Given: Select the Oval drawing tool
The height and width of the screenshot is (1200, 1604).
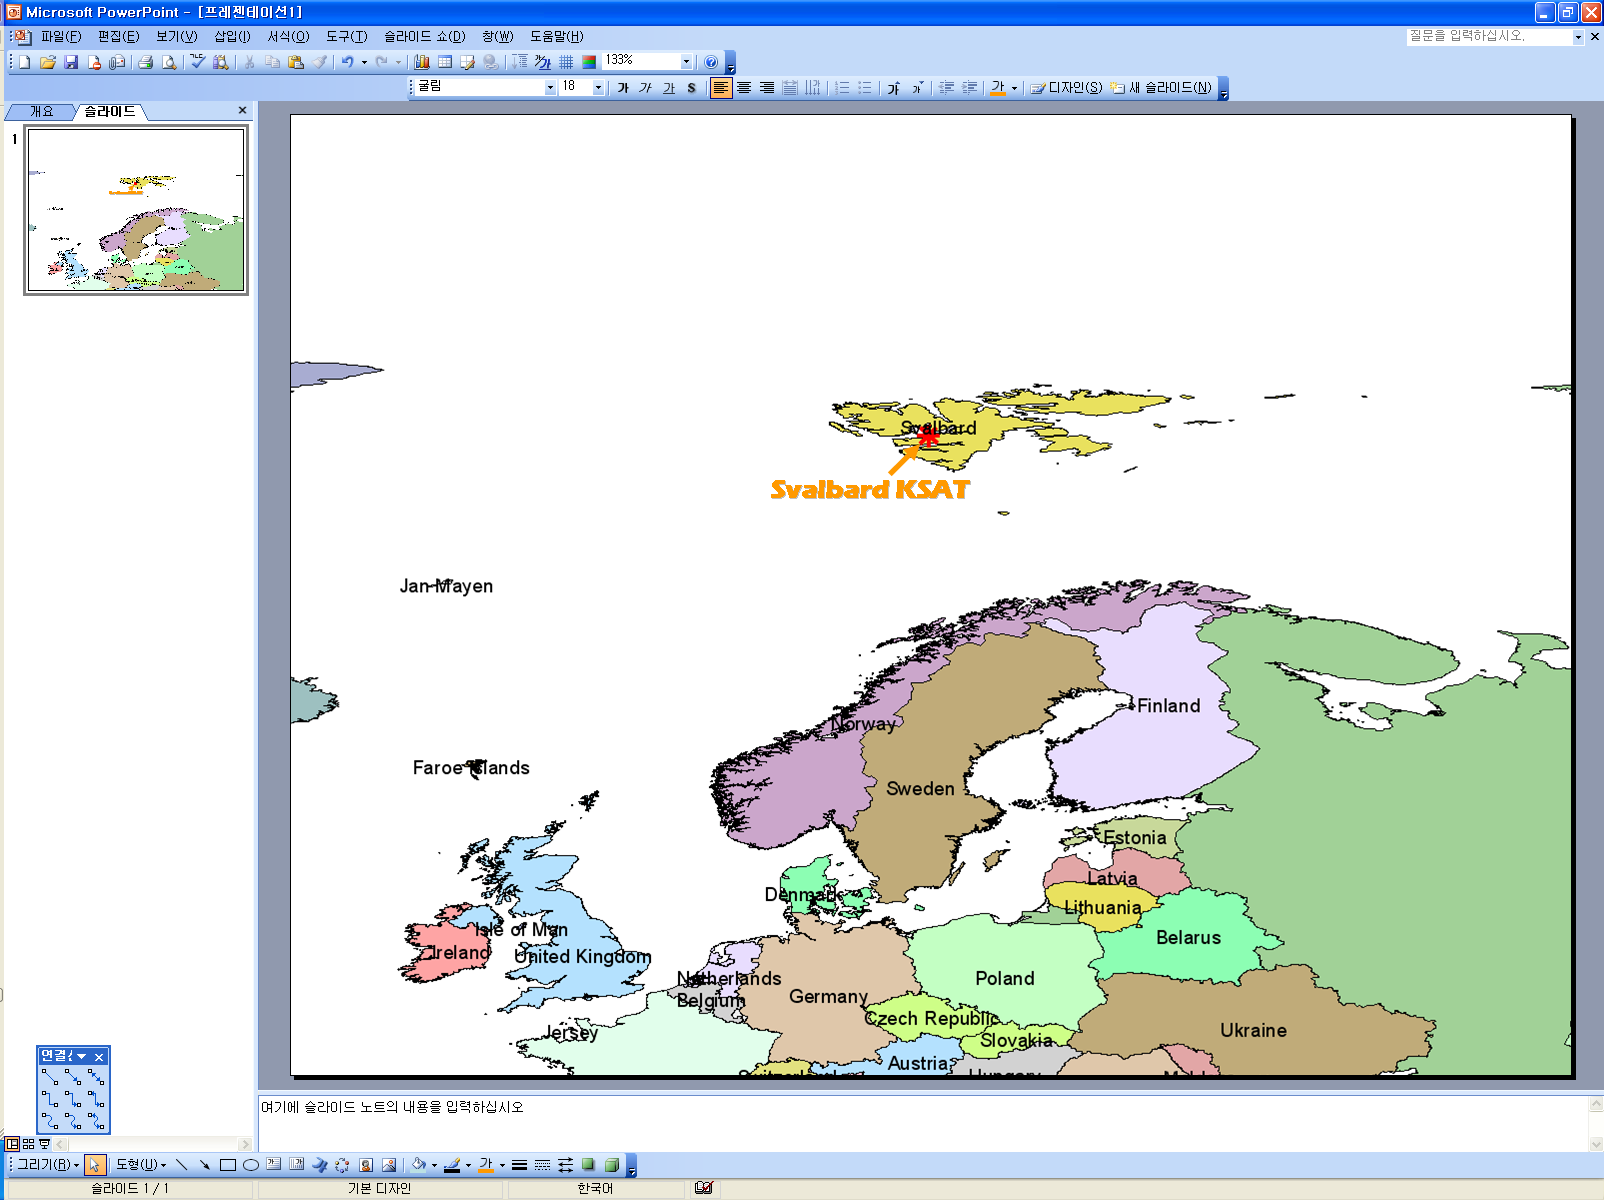Looking at the screenshot, I should click(x=251, y=1165).
